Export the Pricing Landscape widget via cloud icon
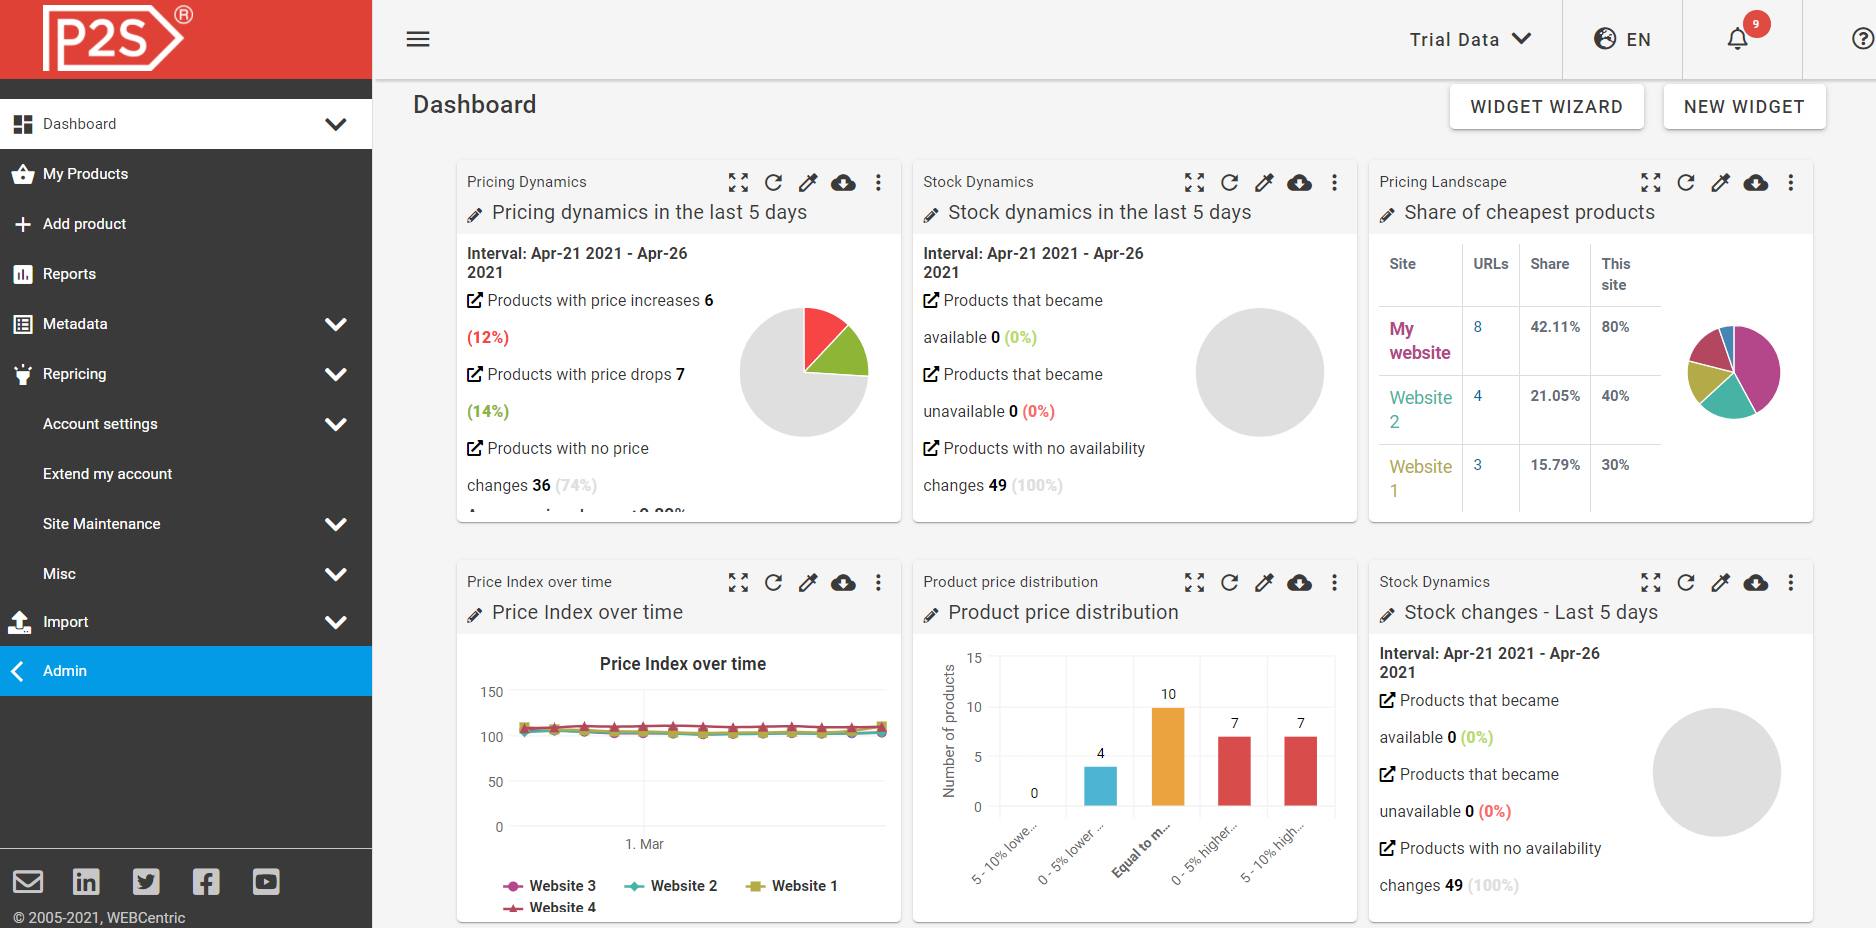1876x928 pixels. pyautogui.click(x=1756, y=182)
